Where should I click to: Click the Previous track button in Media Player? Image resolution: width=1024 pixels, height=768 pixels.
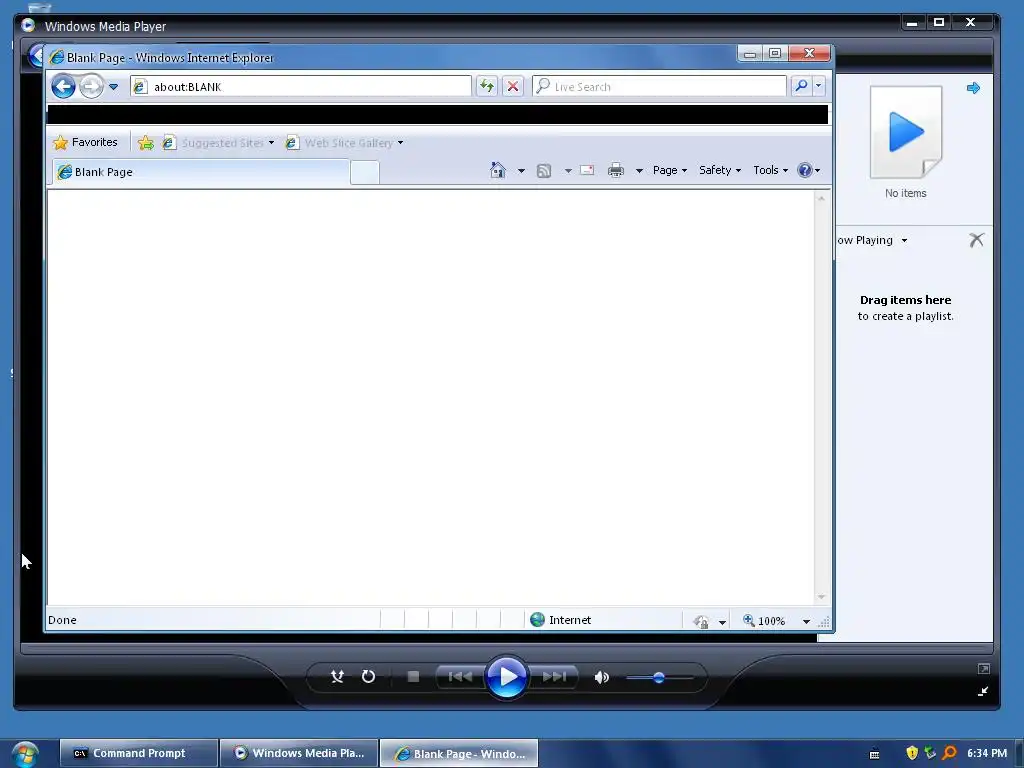460,677
